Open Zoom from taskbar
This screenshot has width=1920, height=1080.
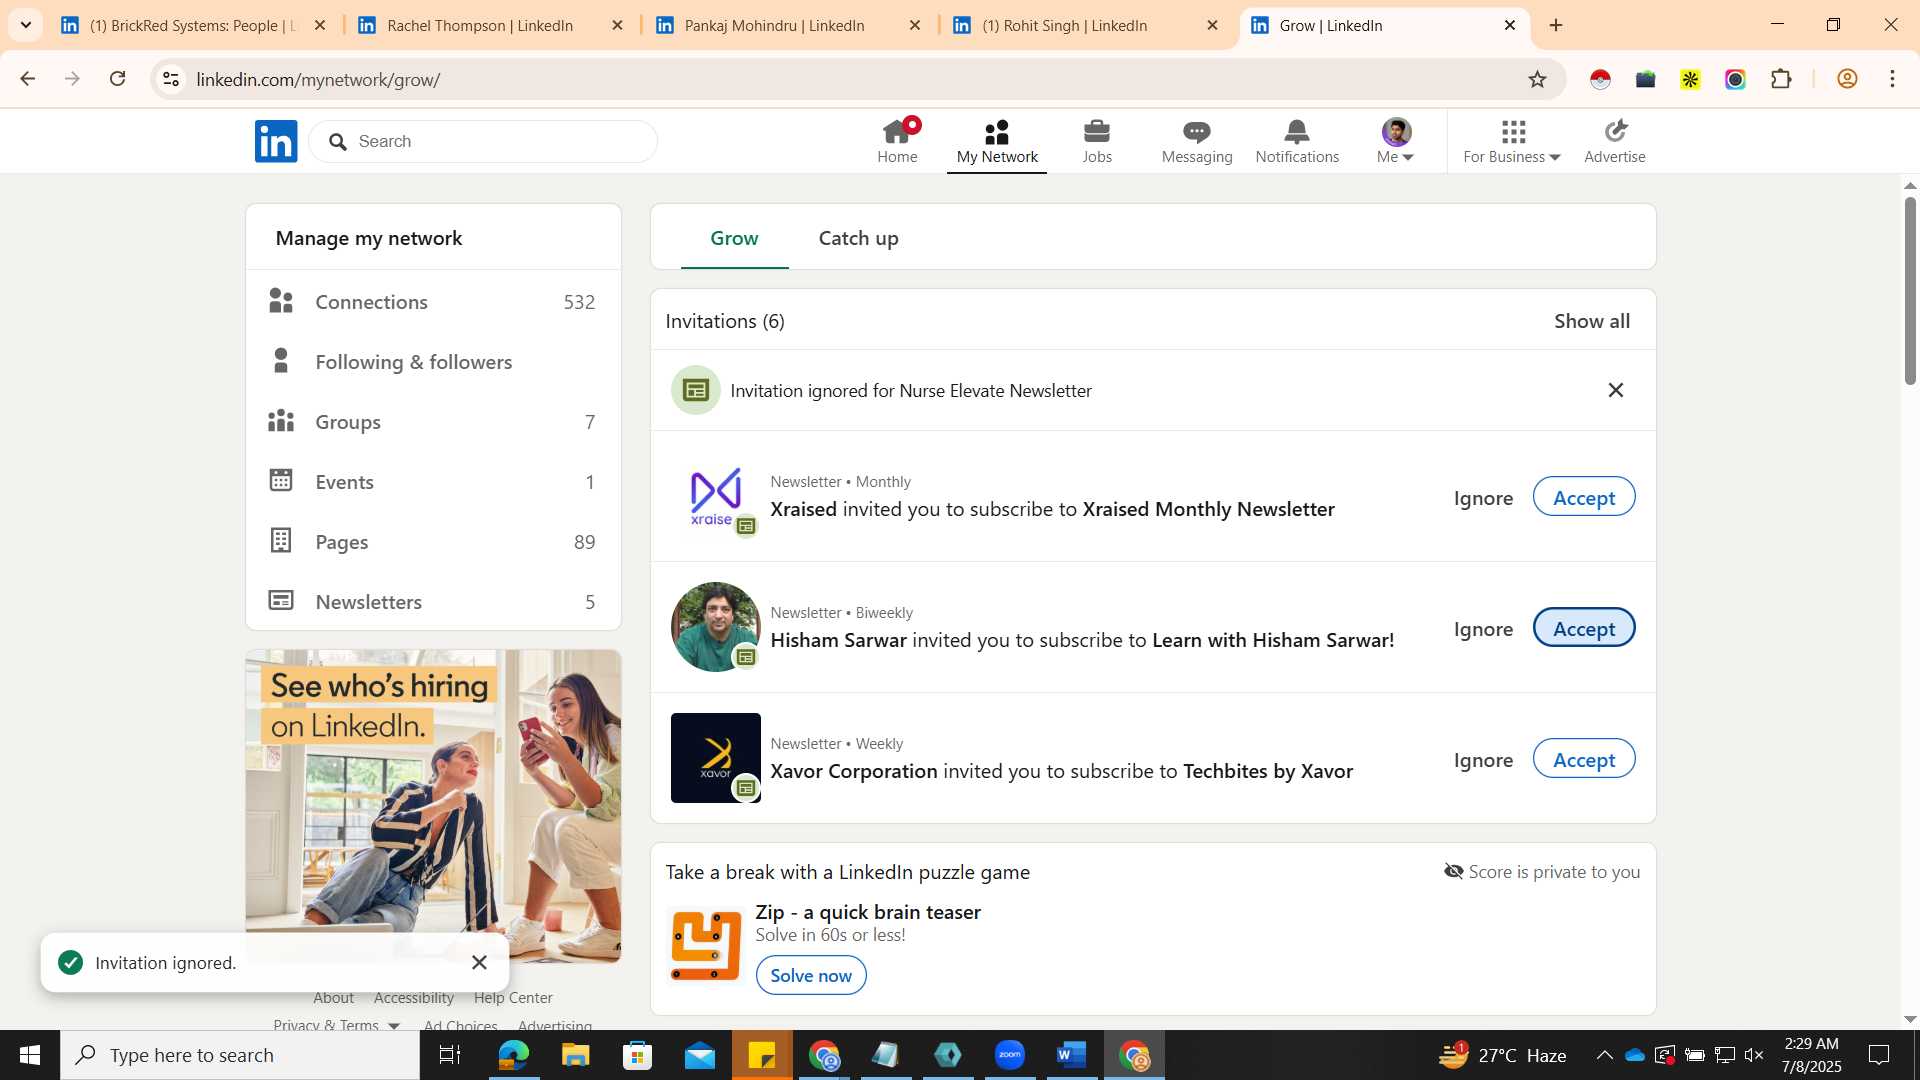point(1009,1055)
